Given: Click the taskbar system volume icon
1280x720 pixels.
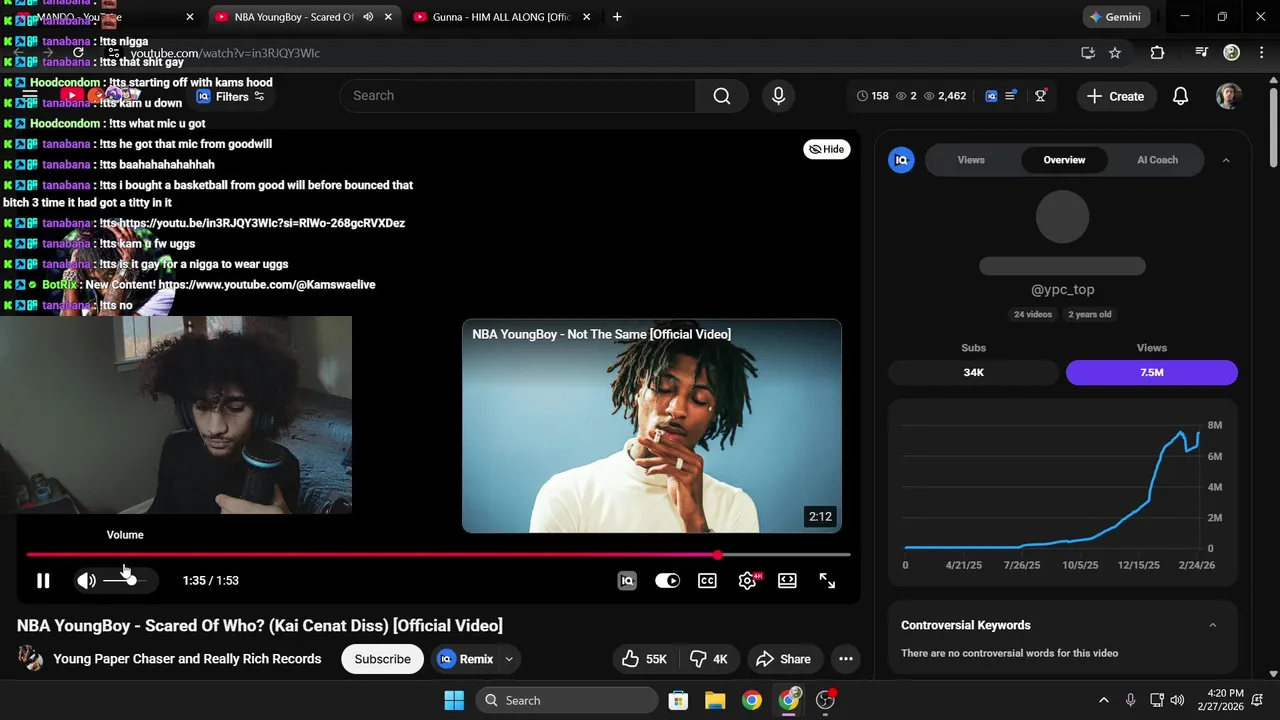Looking at the screenshot, I should [x=1177, y=700].
